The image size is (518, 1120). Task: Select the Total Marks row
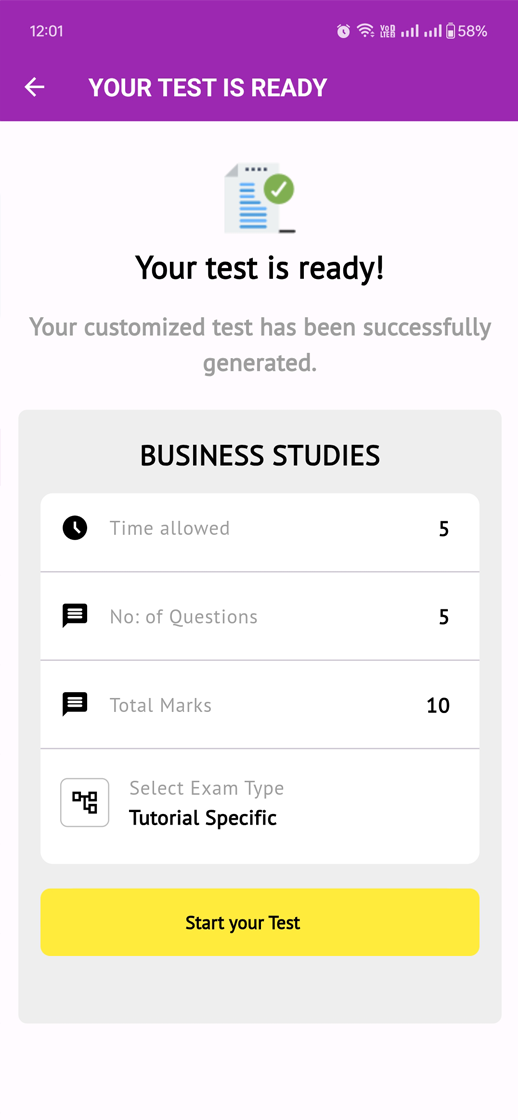(x=259, y=705)
